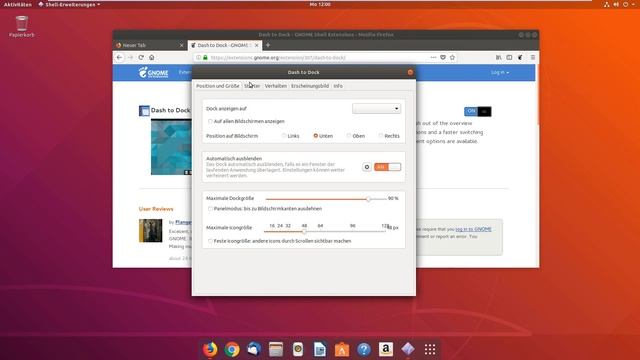The height and width of the screenshot is (360, 640).
Task: Launch Rhythmbox from the dock
Action: tap(298, 349)
